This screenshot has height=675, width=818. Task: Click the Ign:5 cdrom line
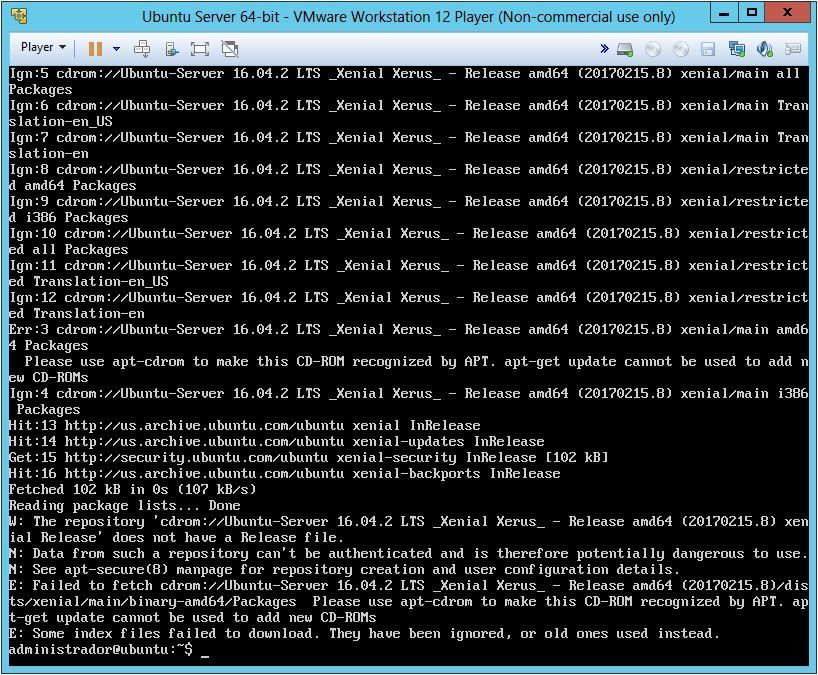point(404,81)
